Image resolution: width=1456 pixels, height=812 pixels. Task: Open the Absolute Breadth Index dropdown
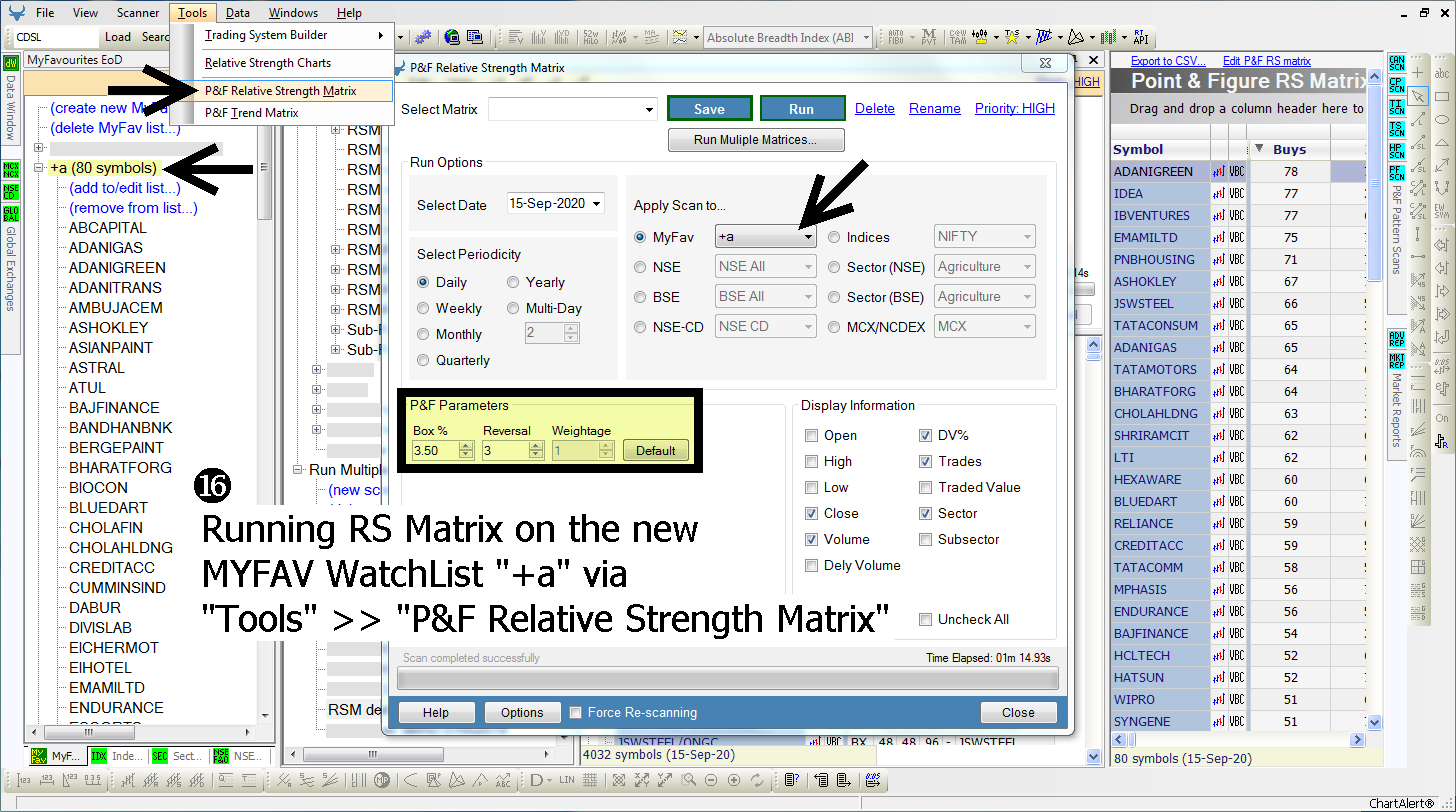click(868, 37)
